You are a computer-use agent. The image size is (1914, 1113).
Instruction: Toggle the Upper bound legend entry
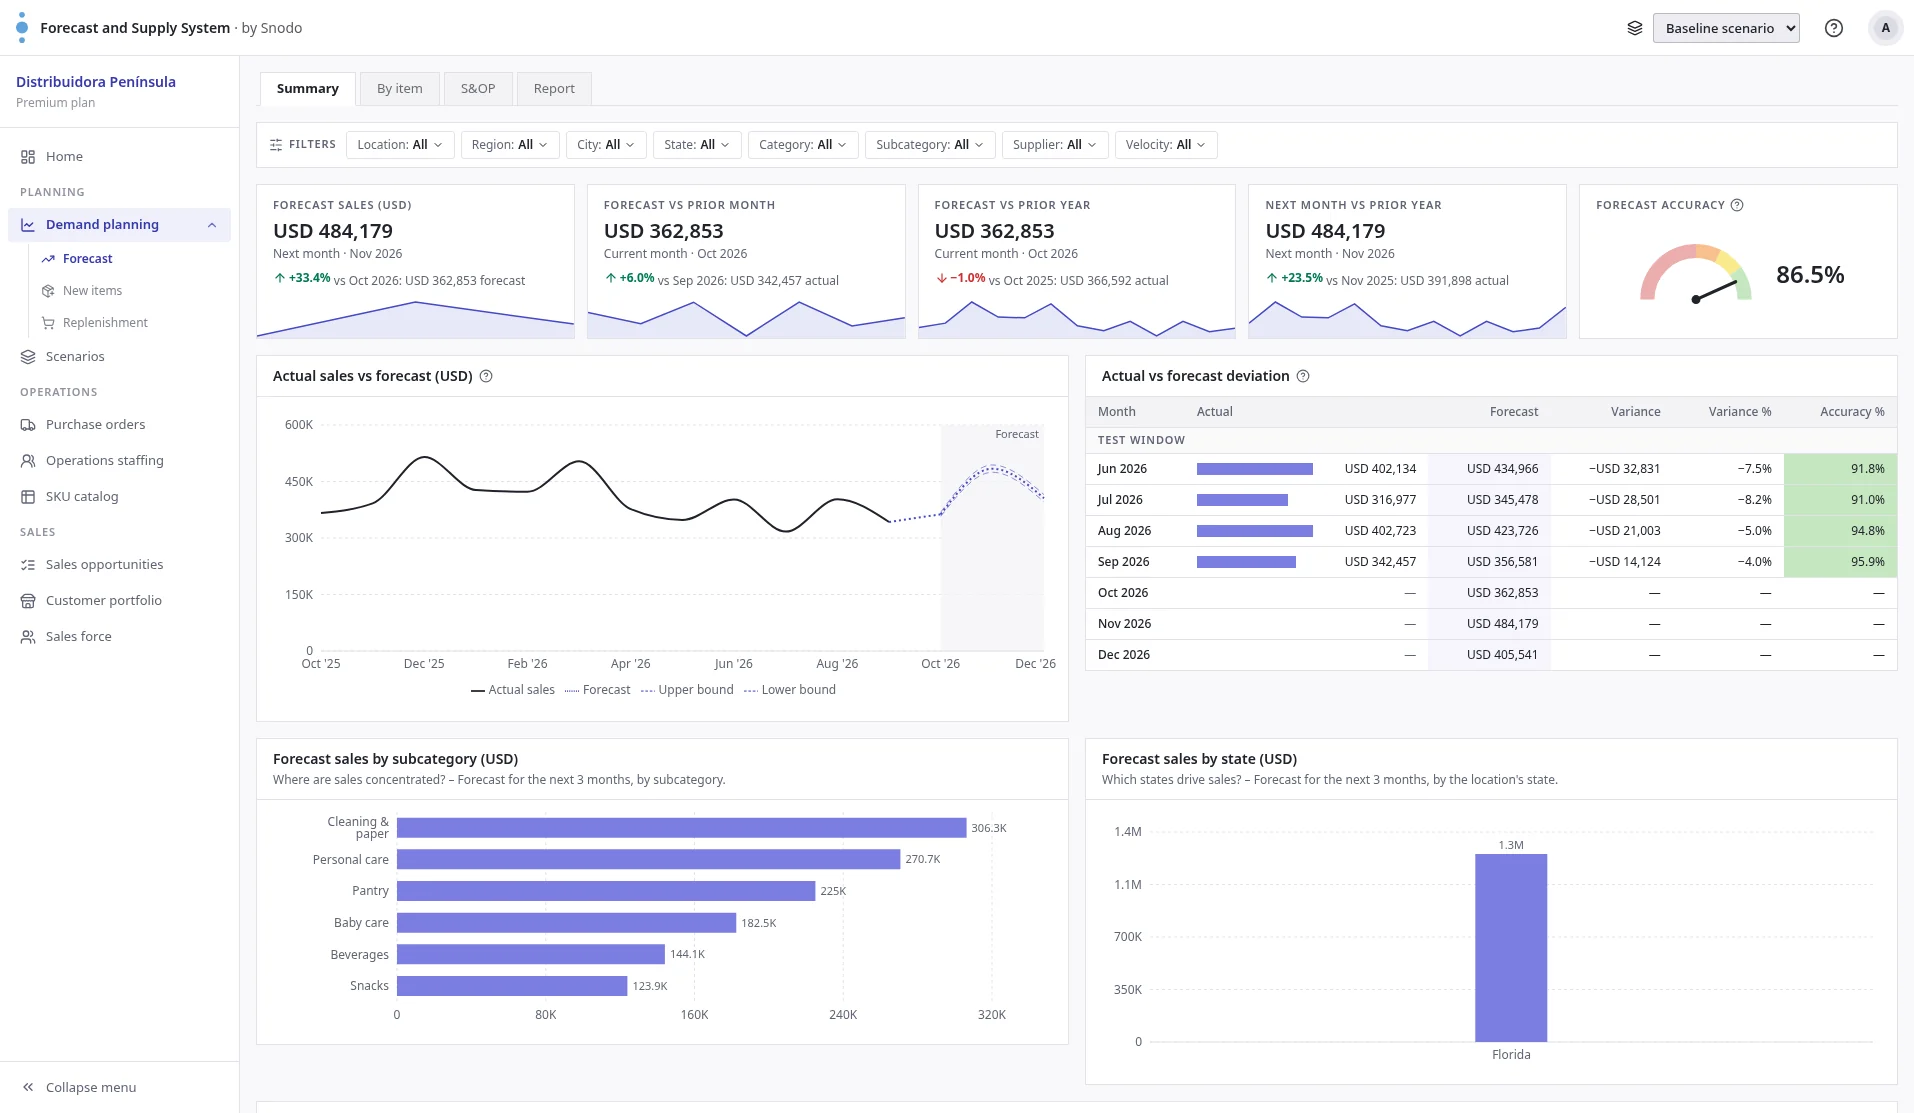click(x=687, y=690)
